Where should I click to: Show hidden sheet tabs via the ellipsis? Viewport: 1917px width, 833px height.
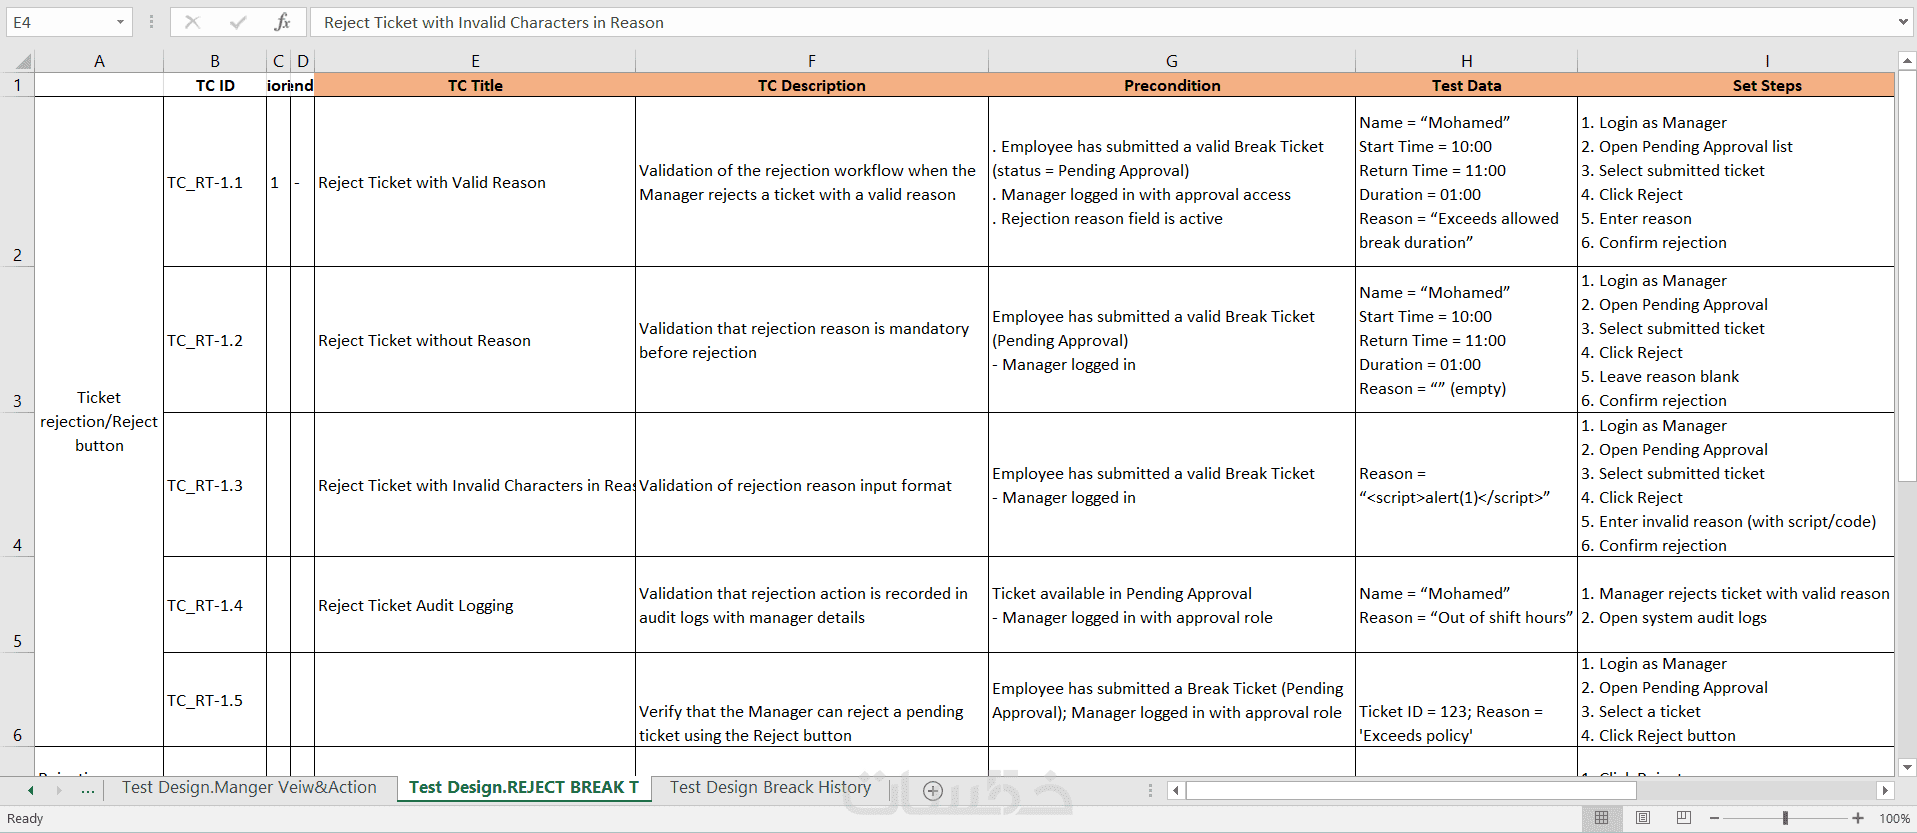tap(88, 790)
